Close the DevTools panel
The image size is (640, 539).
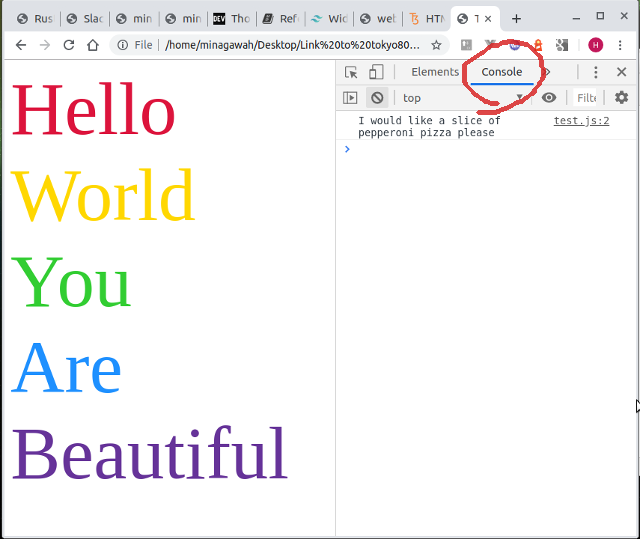(x=621, y=72)
